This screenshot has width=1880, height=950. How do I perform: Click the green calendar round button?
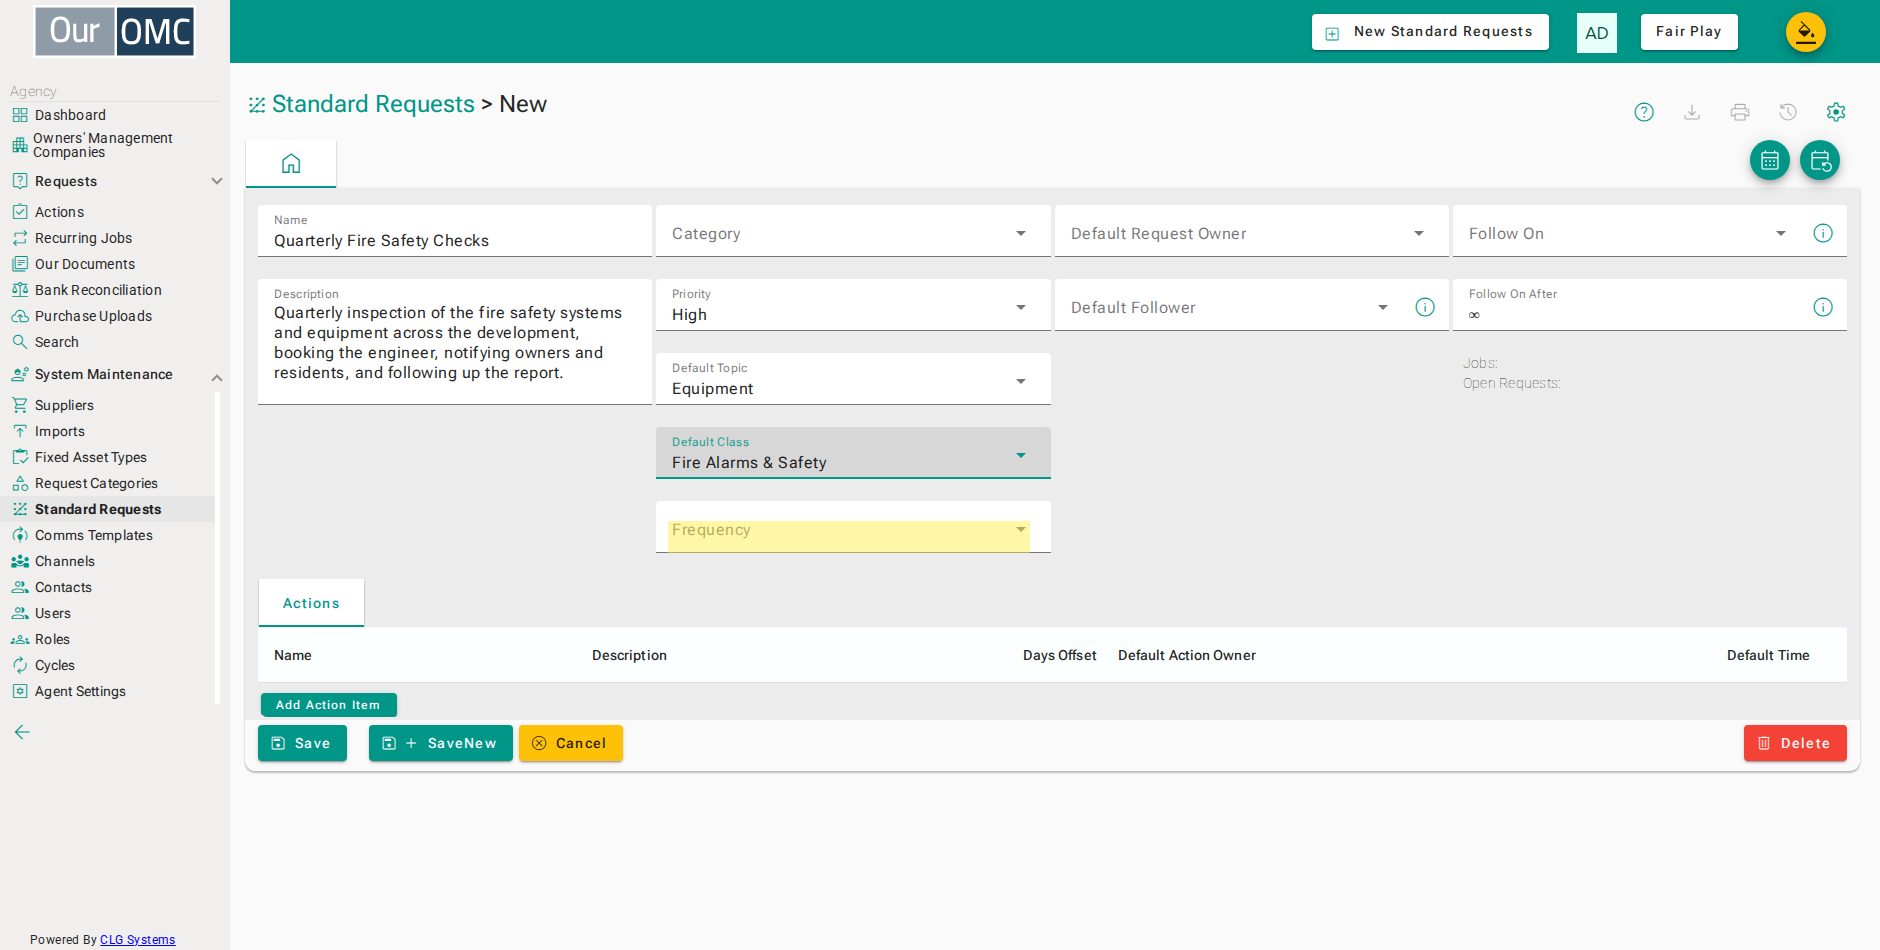pyautogui.click(x=1770, y=160)
